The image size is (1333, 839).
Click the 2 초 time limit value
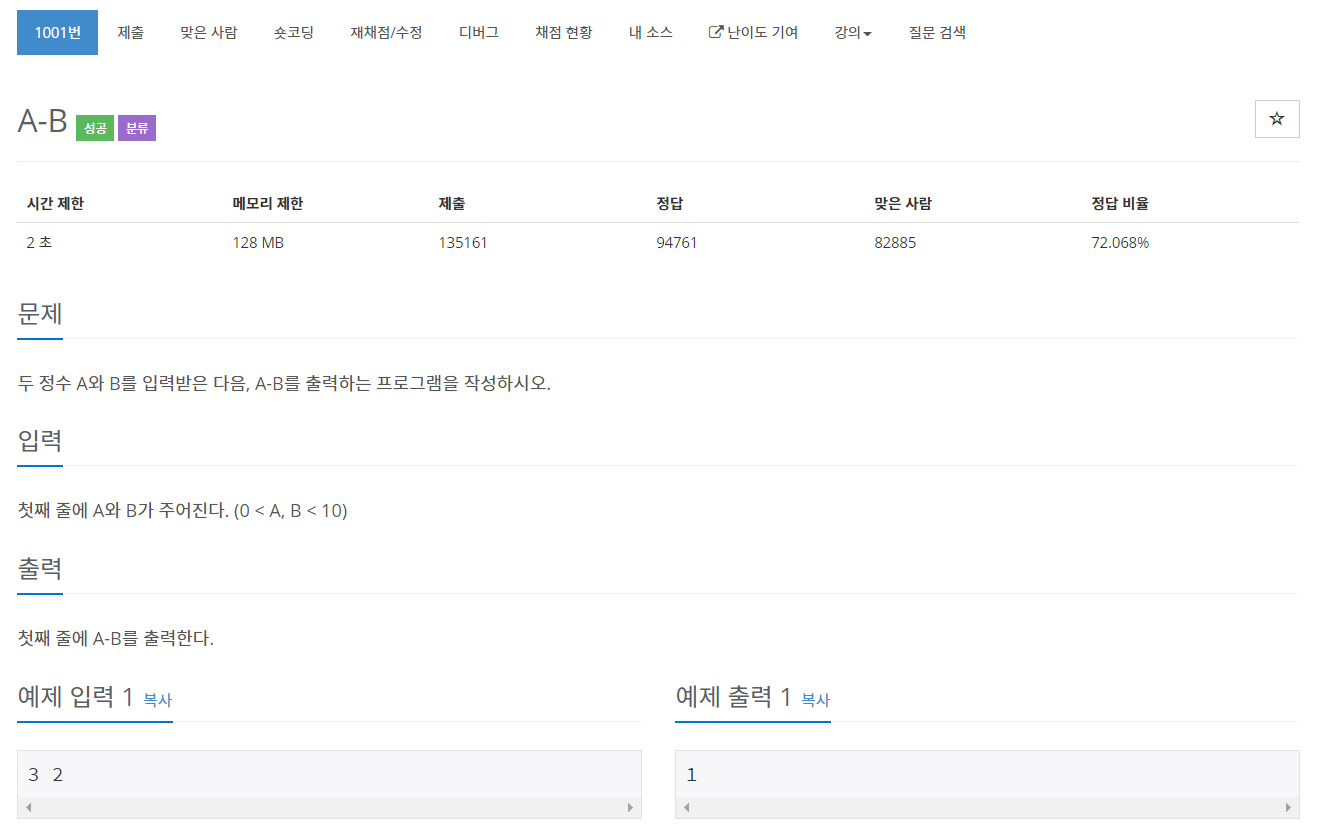coord(39,242)
